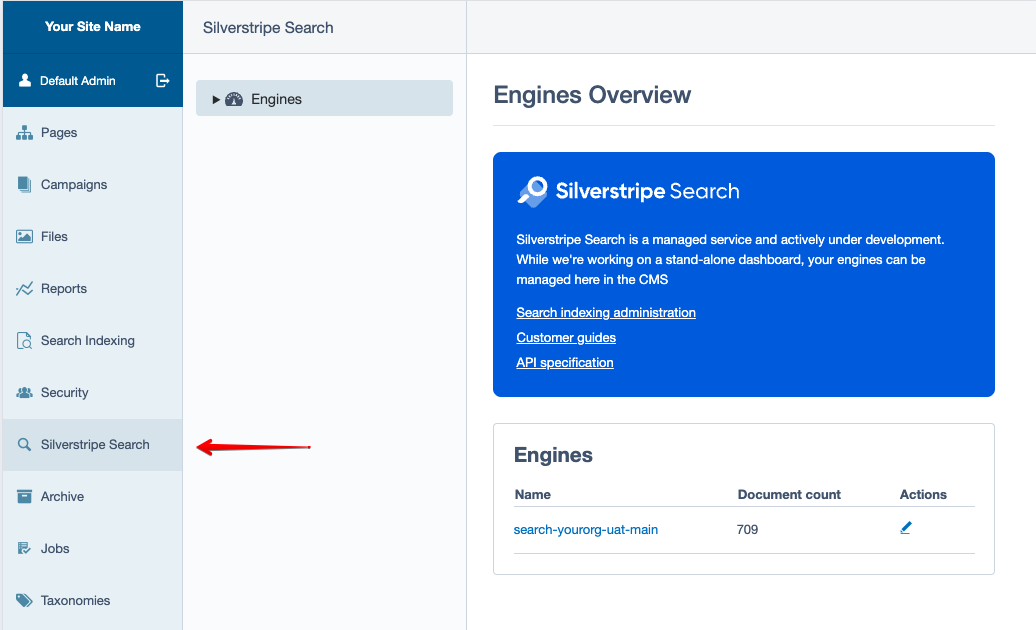Click the Pages sitemap icon in sidebar
This screenshot has height=630, width=1036.
coord(25,133)
